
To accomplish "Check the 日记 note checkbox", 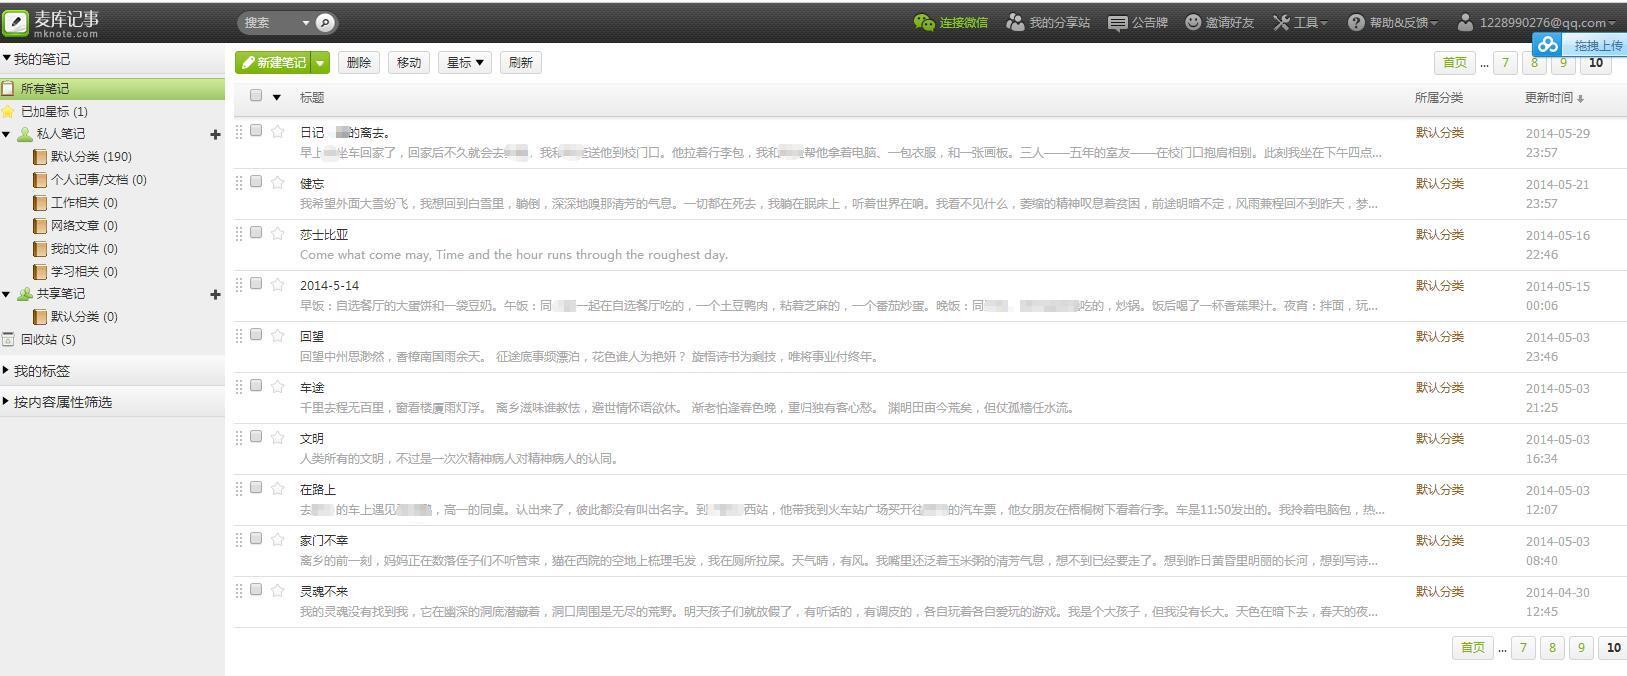I will [256, 130].
